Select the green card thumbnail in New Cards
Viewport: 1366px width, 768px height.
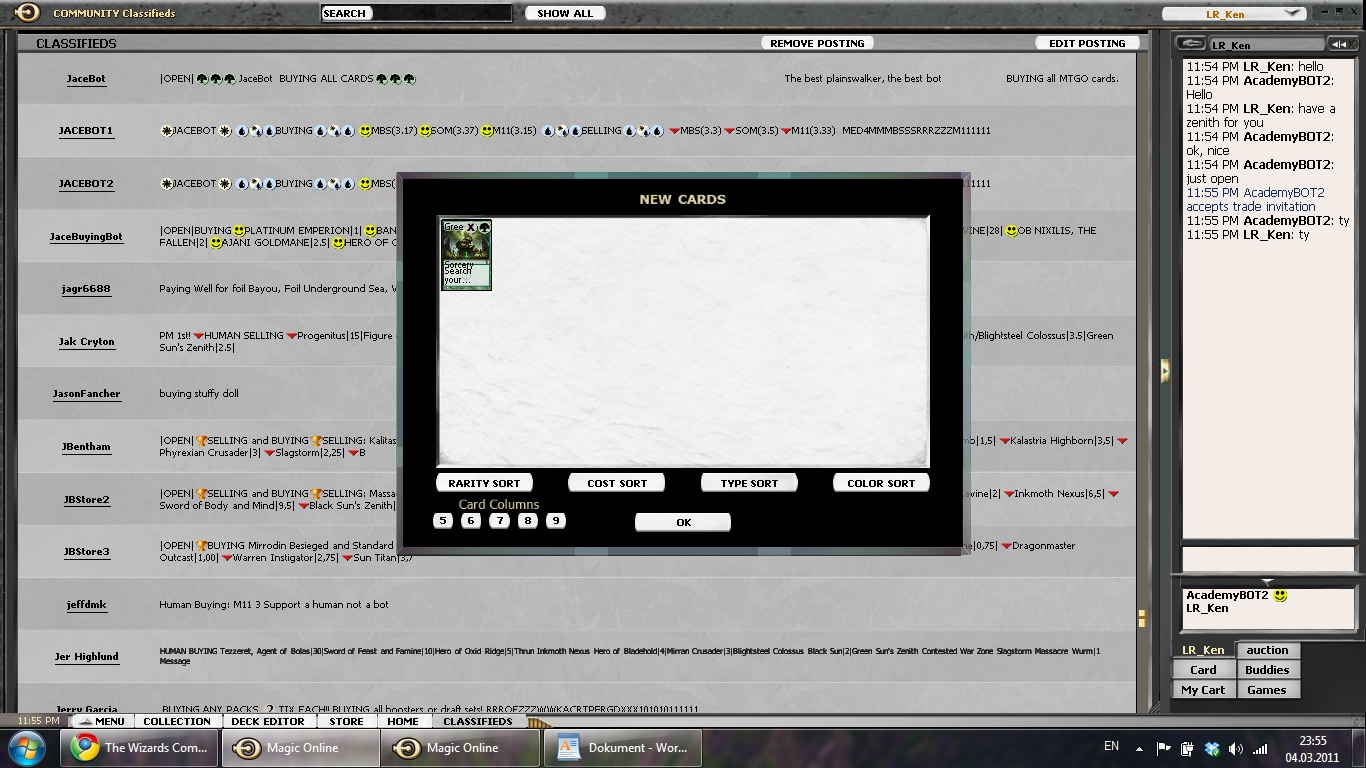(x=466, y=255)
